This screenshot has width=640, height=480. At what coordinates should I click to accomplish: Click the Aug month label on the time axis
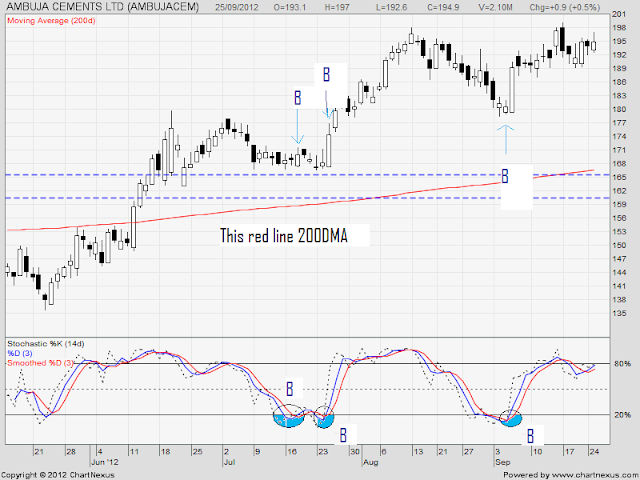click(371, 462)
